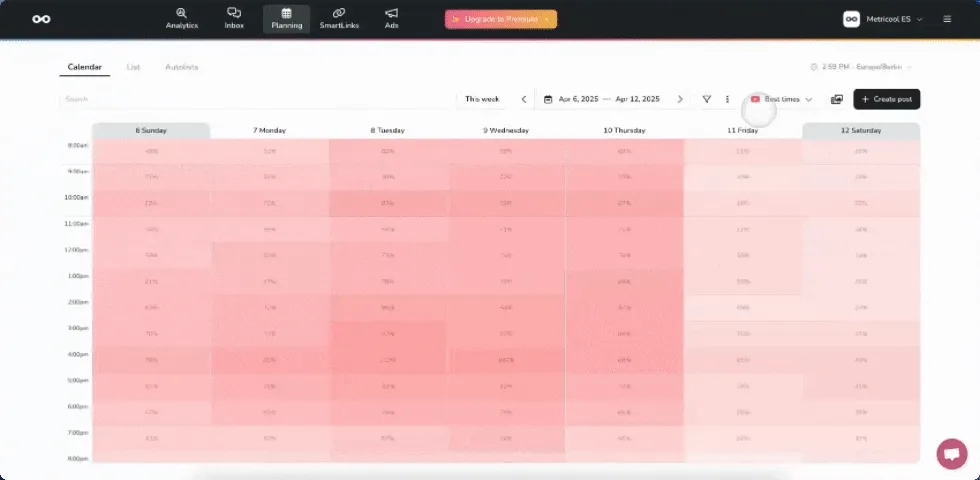
Task: Open the hamburger main menu
Action: (x=947, y=19)
